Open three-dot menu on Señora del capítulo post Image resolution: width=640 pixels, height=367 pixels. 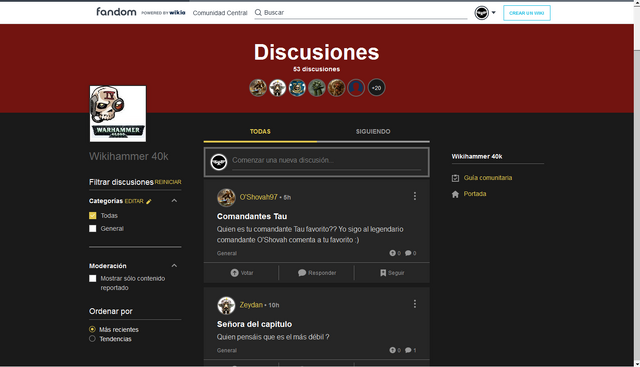(x=415, y=304)
